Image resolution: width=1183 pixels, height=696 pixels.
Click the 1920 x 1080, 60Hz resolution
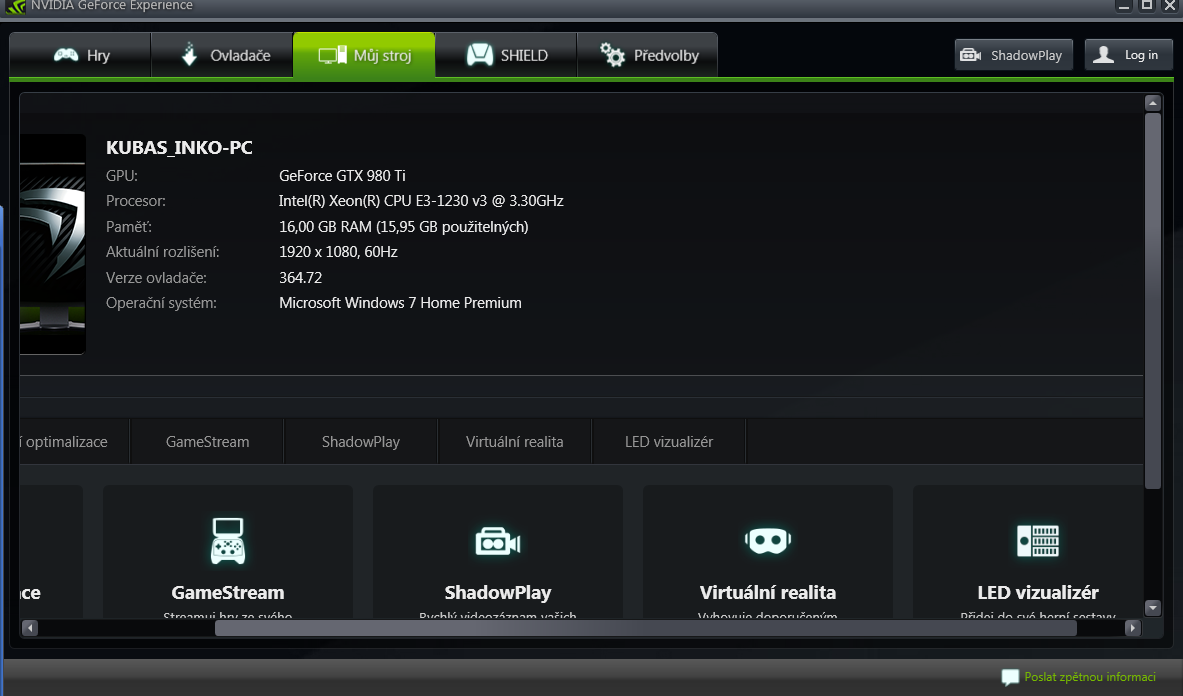[338, 252]
